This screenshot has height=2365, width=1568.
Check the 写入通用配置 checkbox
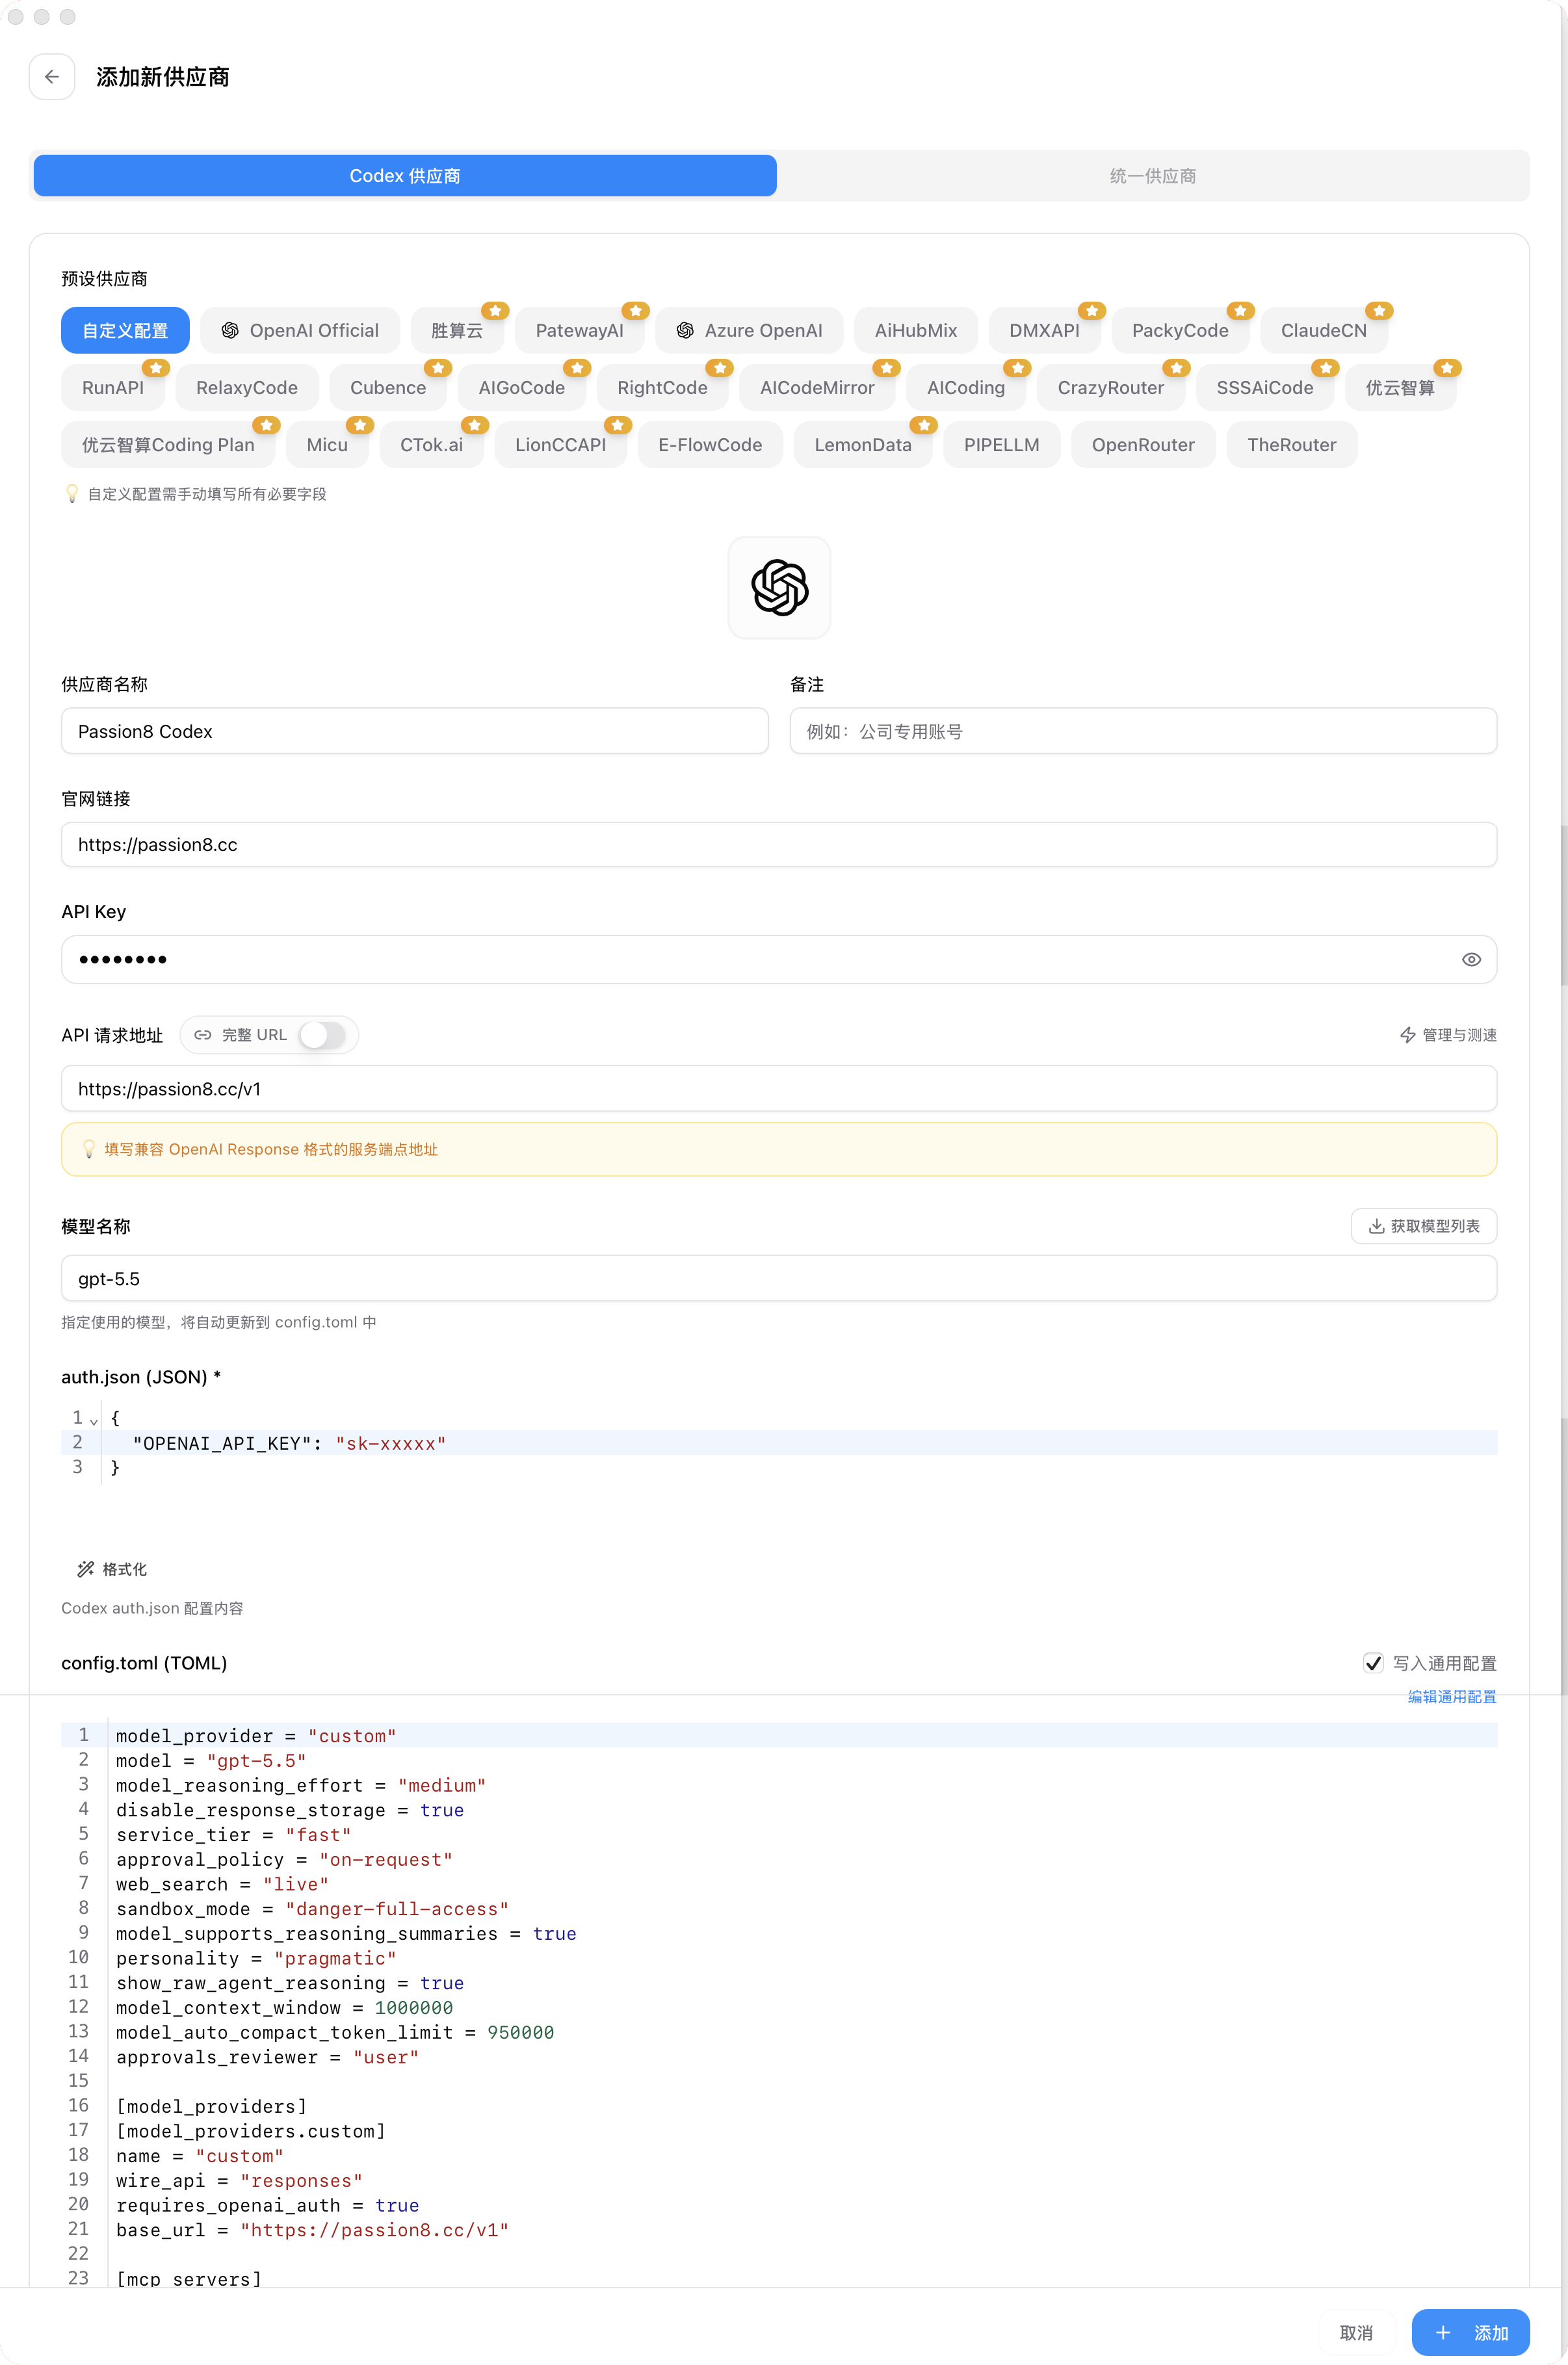[1373, 1663]
